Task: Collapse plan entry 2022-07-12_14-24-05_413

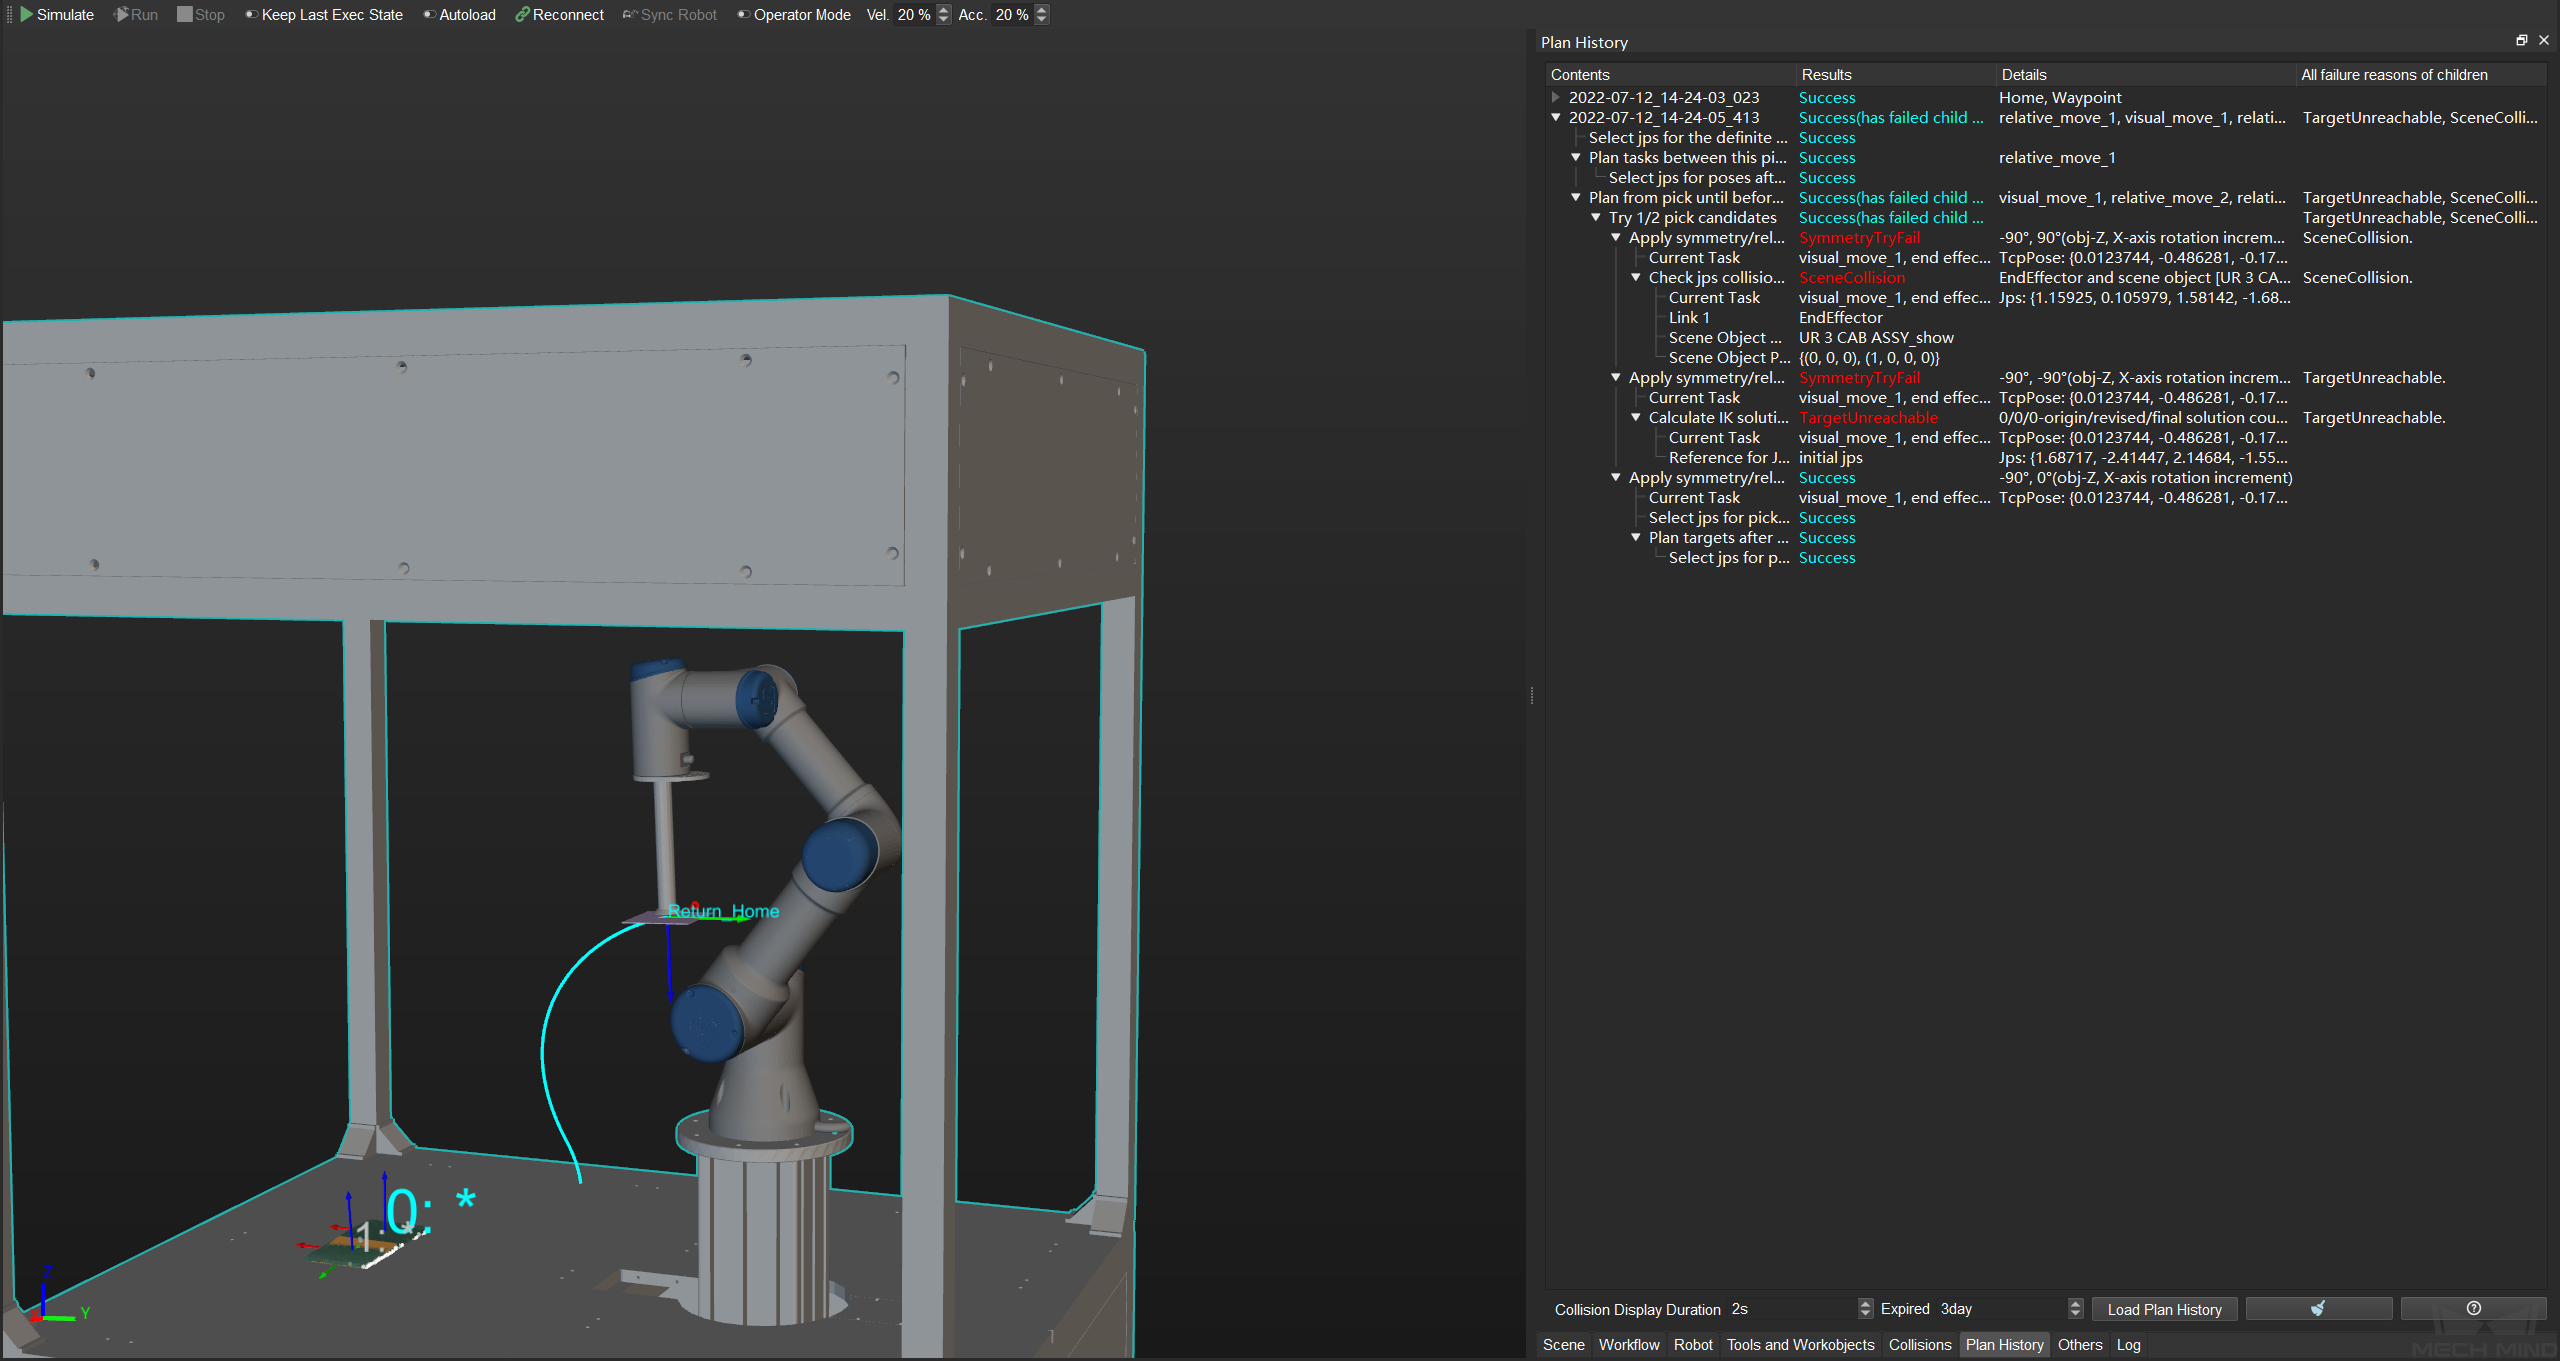Action: (1556, 118)
